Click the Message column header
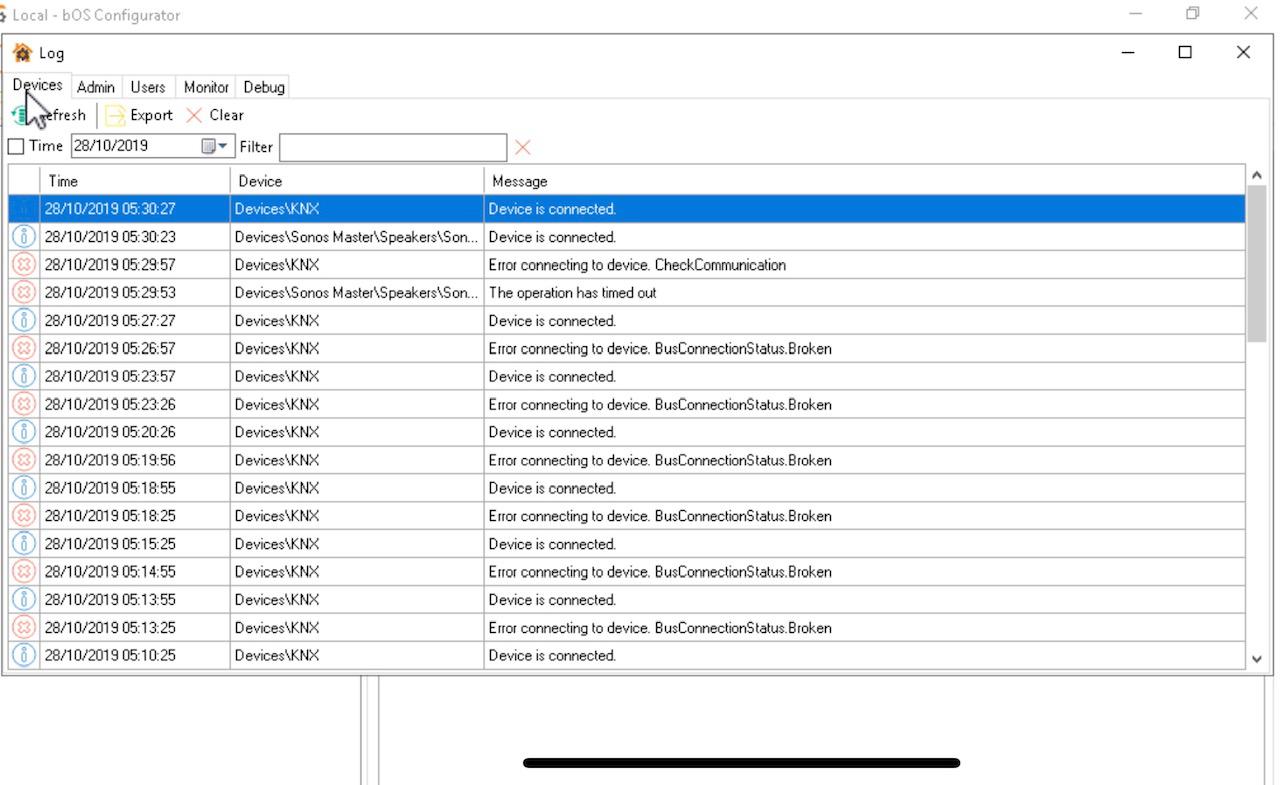Image resolution: width=1280 pixels, height=785 pixels. (x=864, y=181)
